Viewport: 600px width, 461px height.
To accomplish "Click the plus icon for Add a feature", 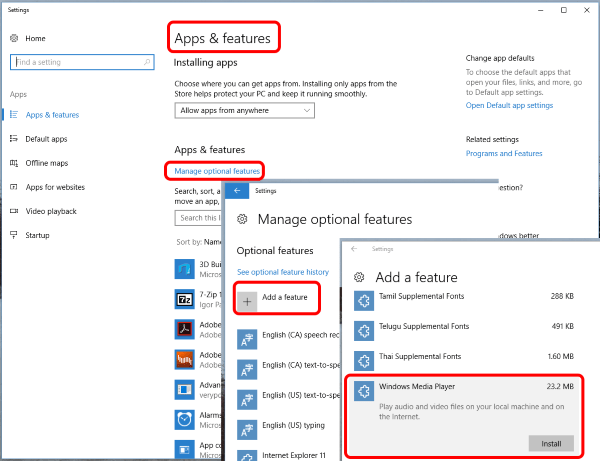I will click(248, 298).
